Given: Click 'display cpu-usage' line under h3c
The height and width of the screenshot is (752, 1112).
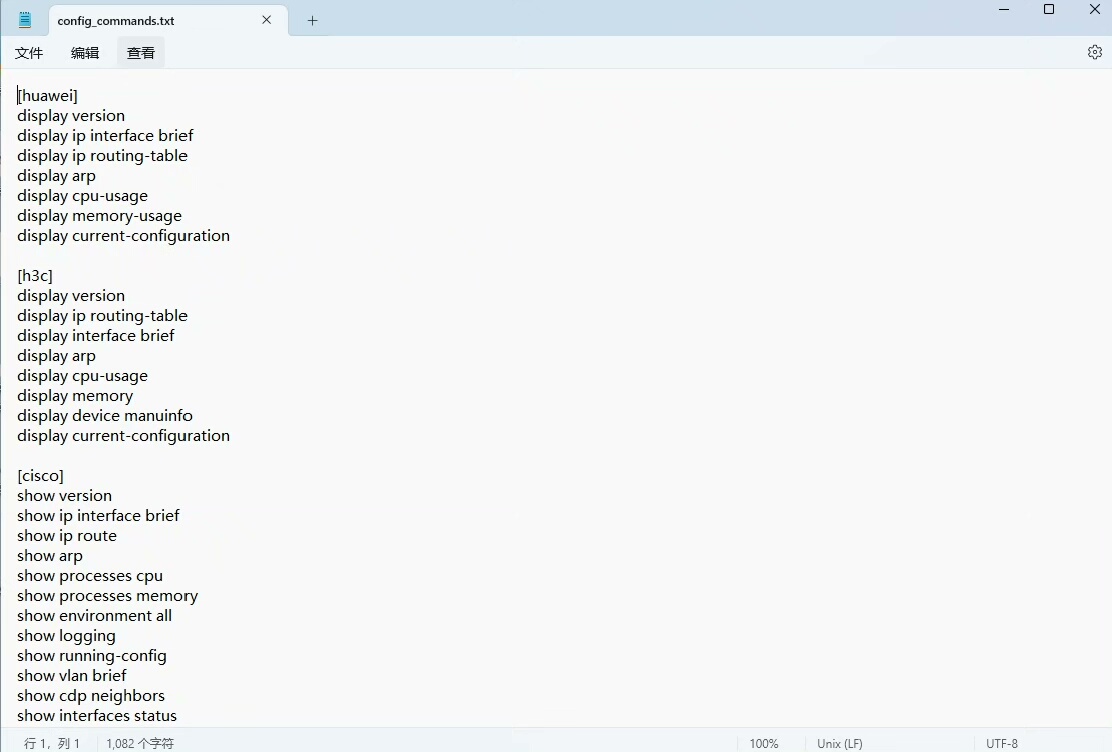Looking at the screenshot, I should (x=82, y=376).
